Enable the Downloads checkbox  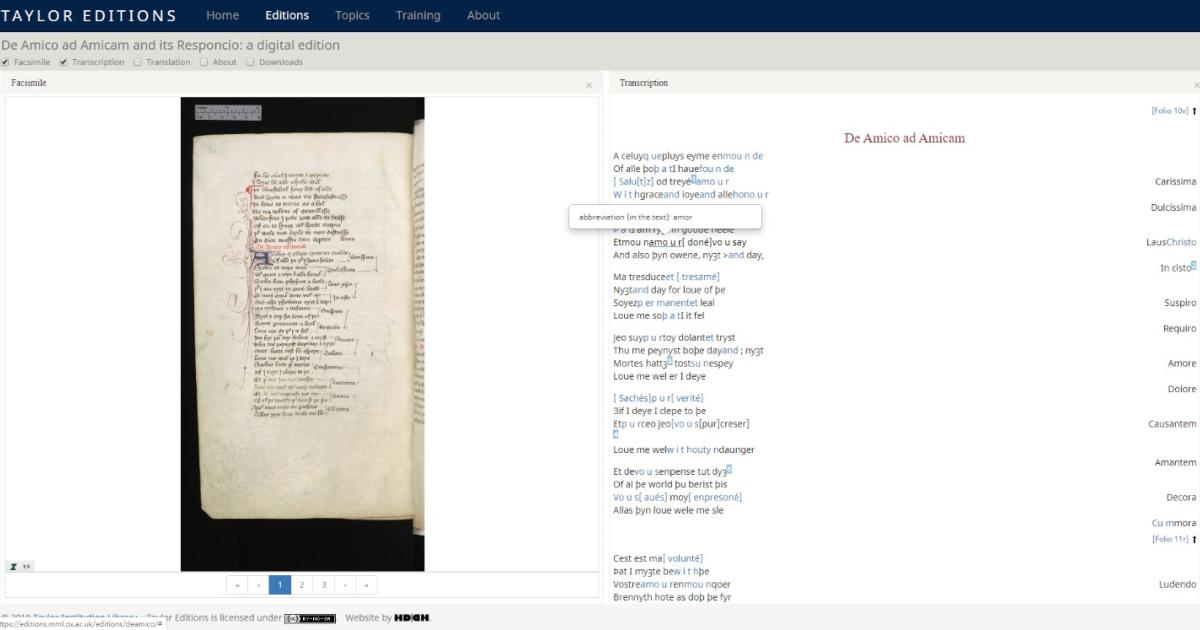pos(250,62)
